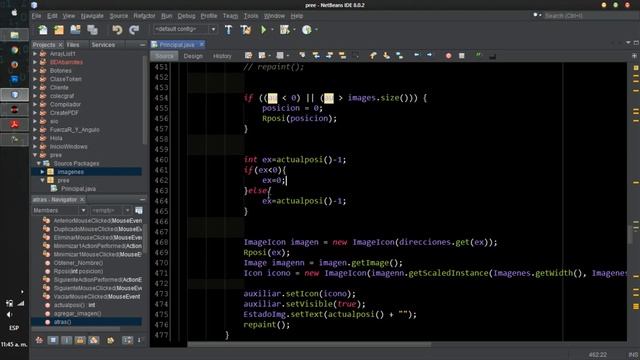
Task: Select the Source view button
Action: point(164,56)
